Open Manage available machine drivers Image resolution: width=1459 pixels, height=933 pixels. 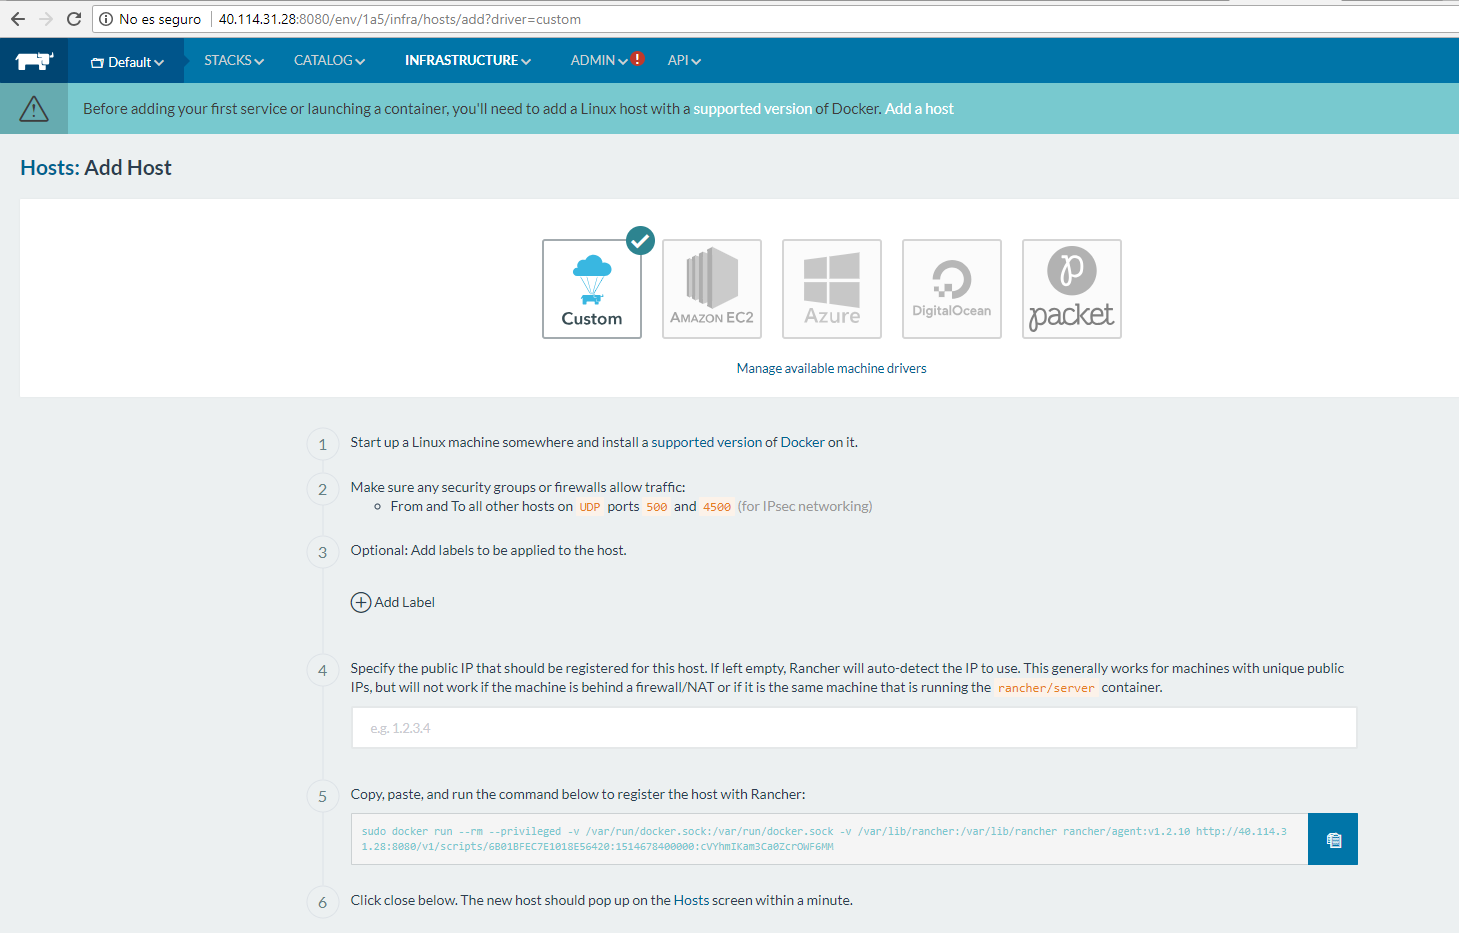832,369
